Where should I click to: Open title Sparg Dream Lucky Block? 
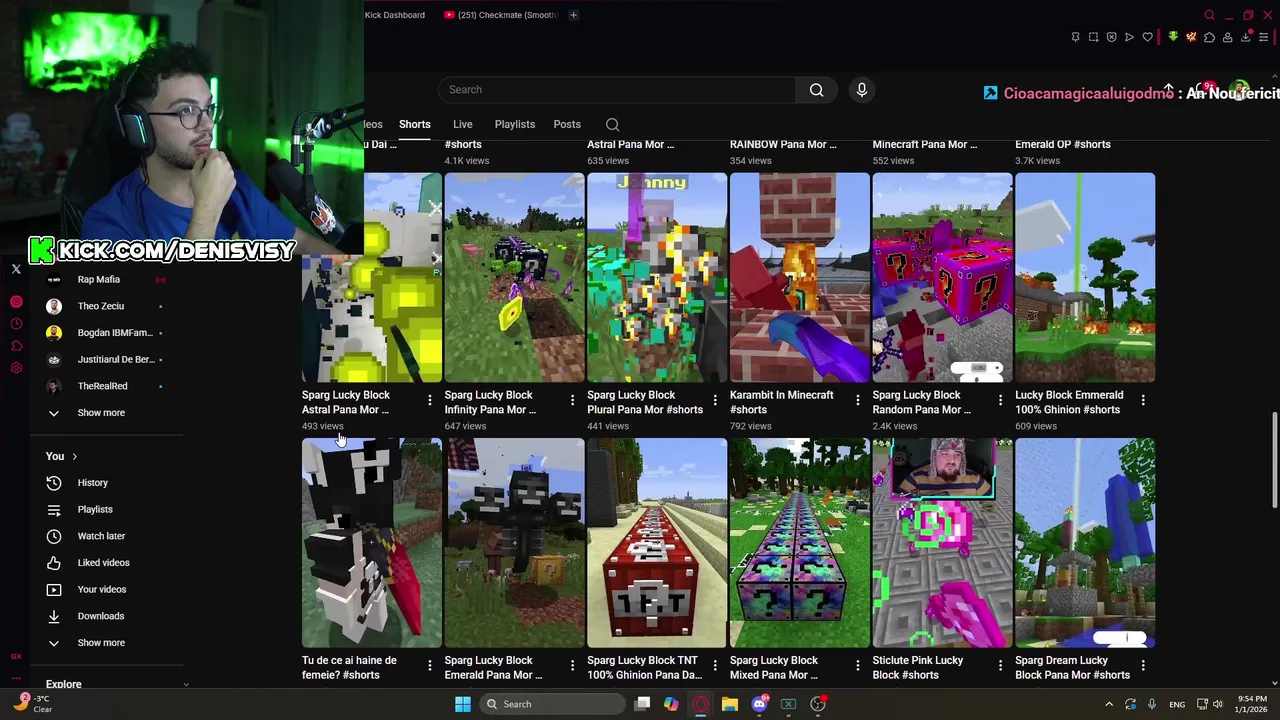(x=1072, y=668)
